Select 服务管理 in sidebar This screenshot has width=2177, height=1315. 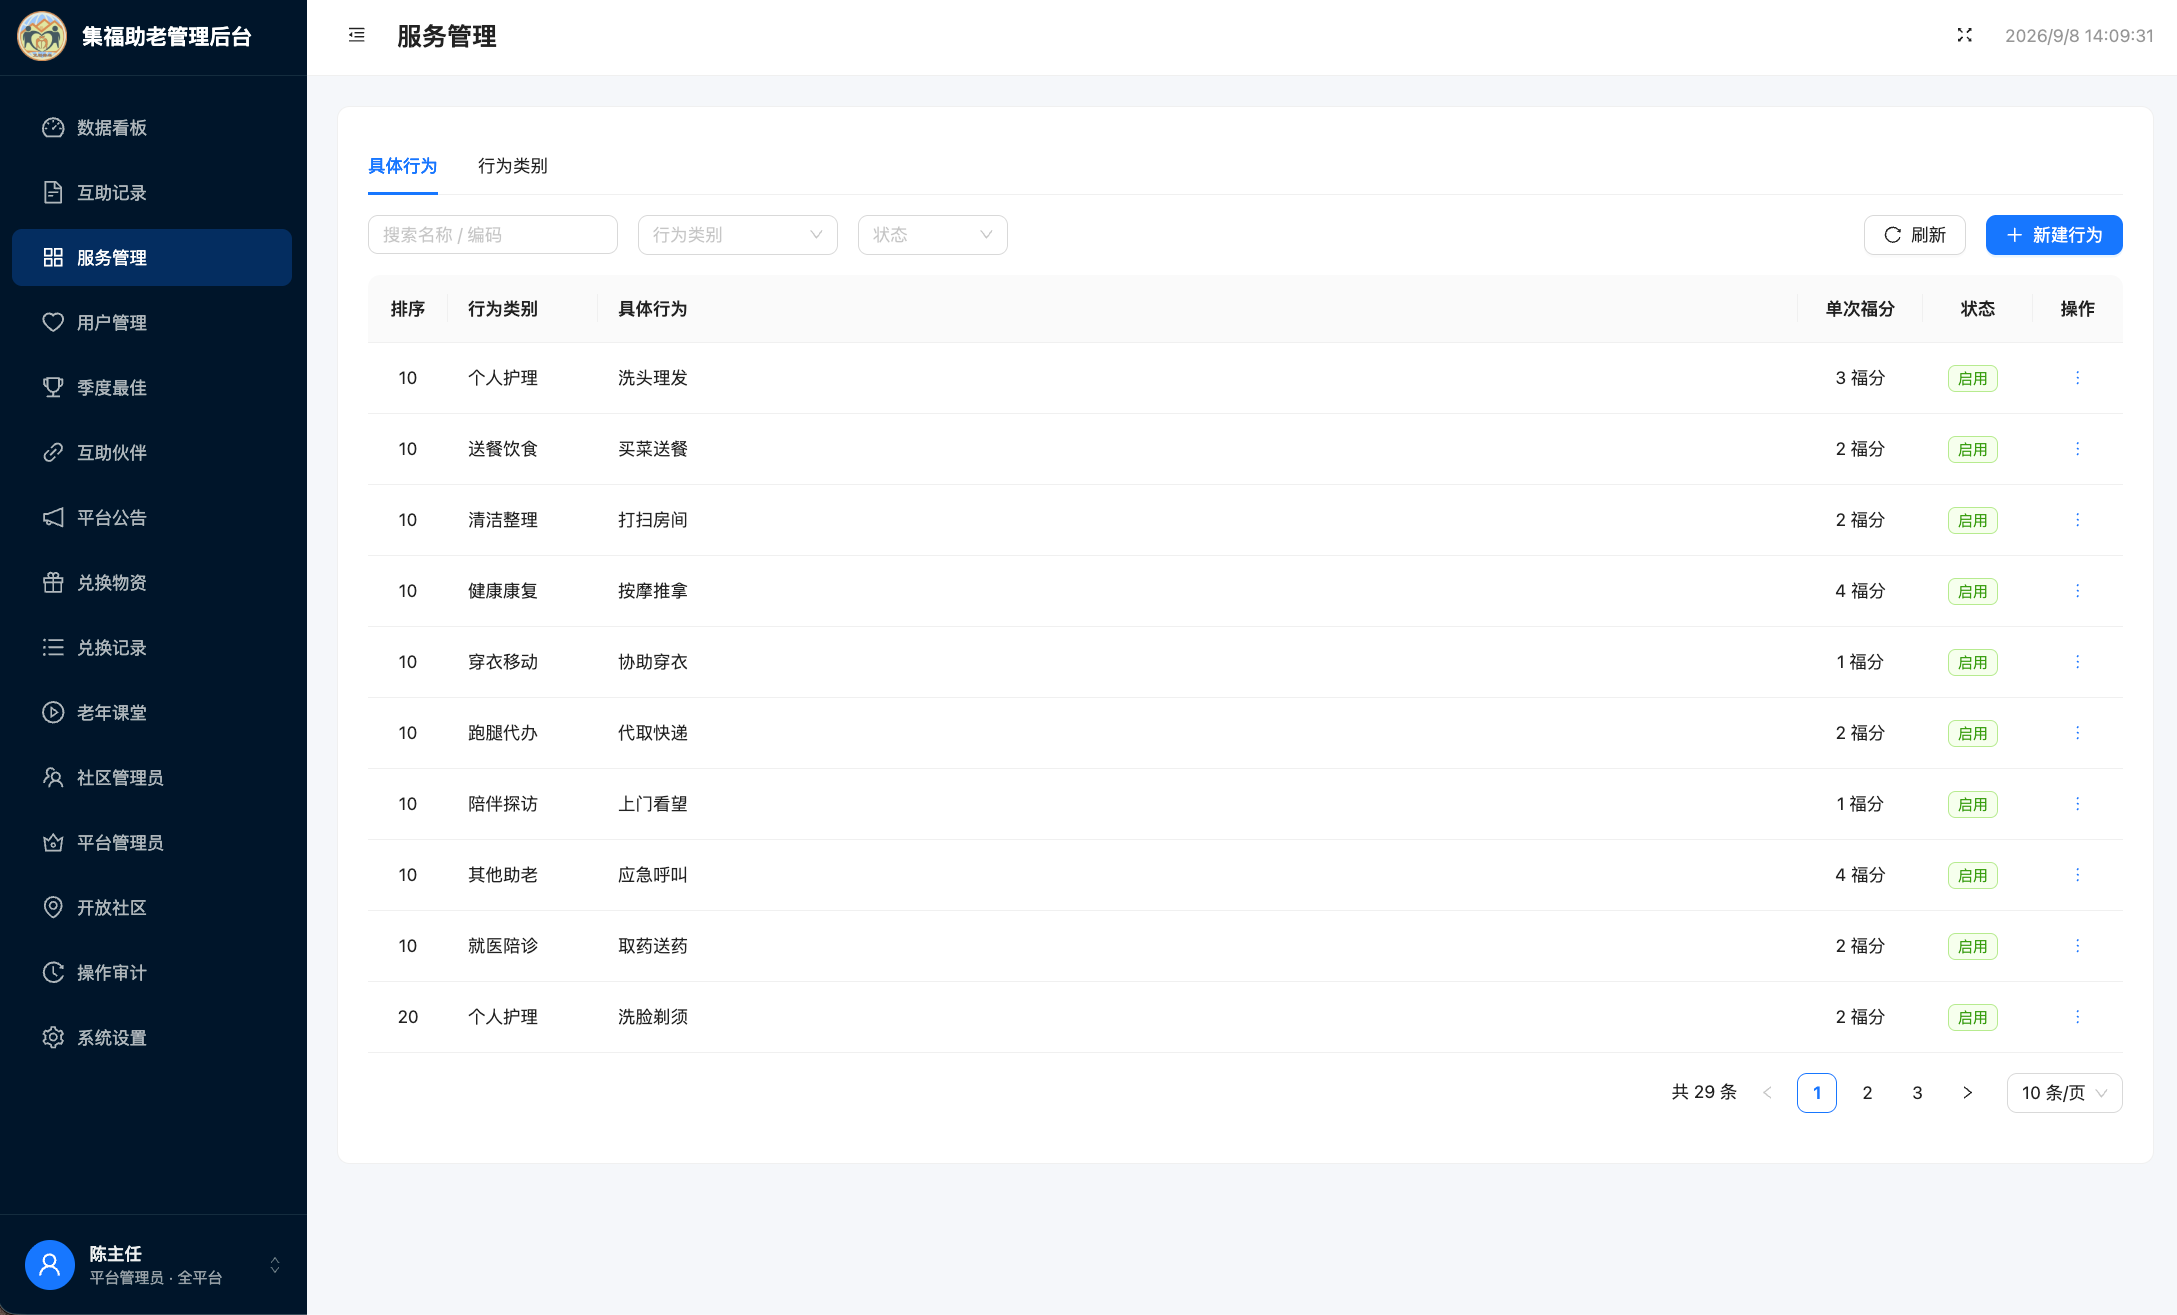tap(152, 258)
